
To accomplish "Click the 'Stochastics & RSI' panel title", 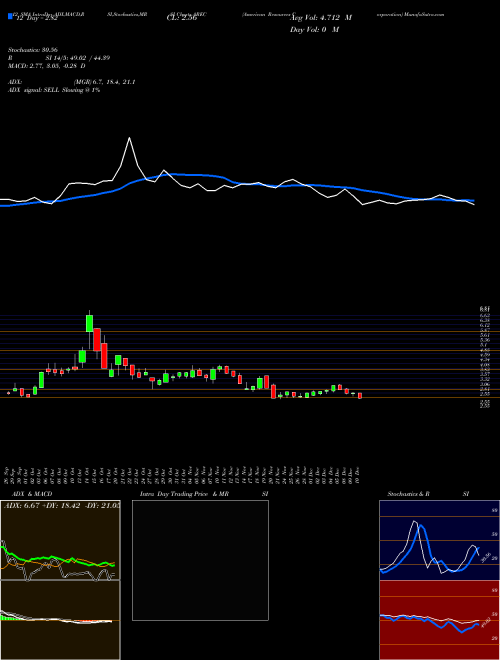I will pos(428,494).
